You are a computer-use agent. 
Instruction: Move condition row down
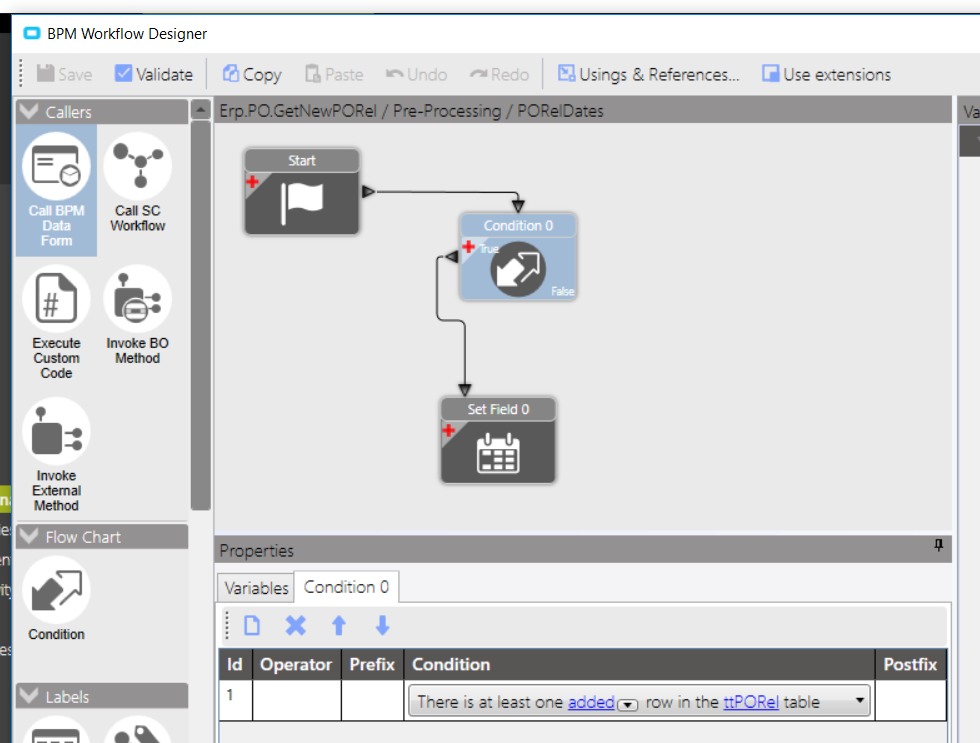pos(382,626)
